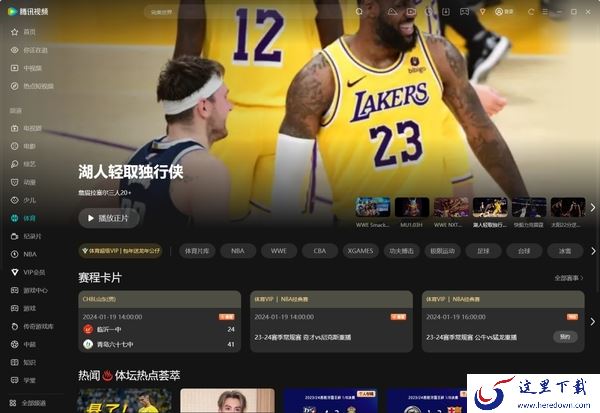Click the video camera icon in title bar
Screen dimensions: 600x413
tap(411, 12)
